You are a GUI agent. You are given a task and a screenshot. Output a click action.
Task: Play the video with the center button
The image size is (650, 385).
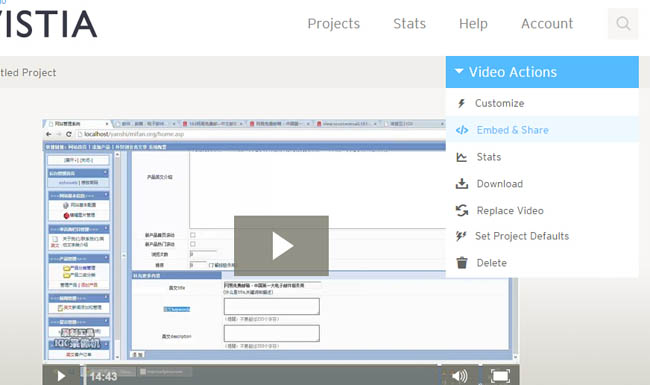(x=281, y=246)
